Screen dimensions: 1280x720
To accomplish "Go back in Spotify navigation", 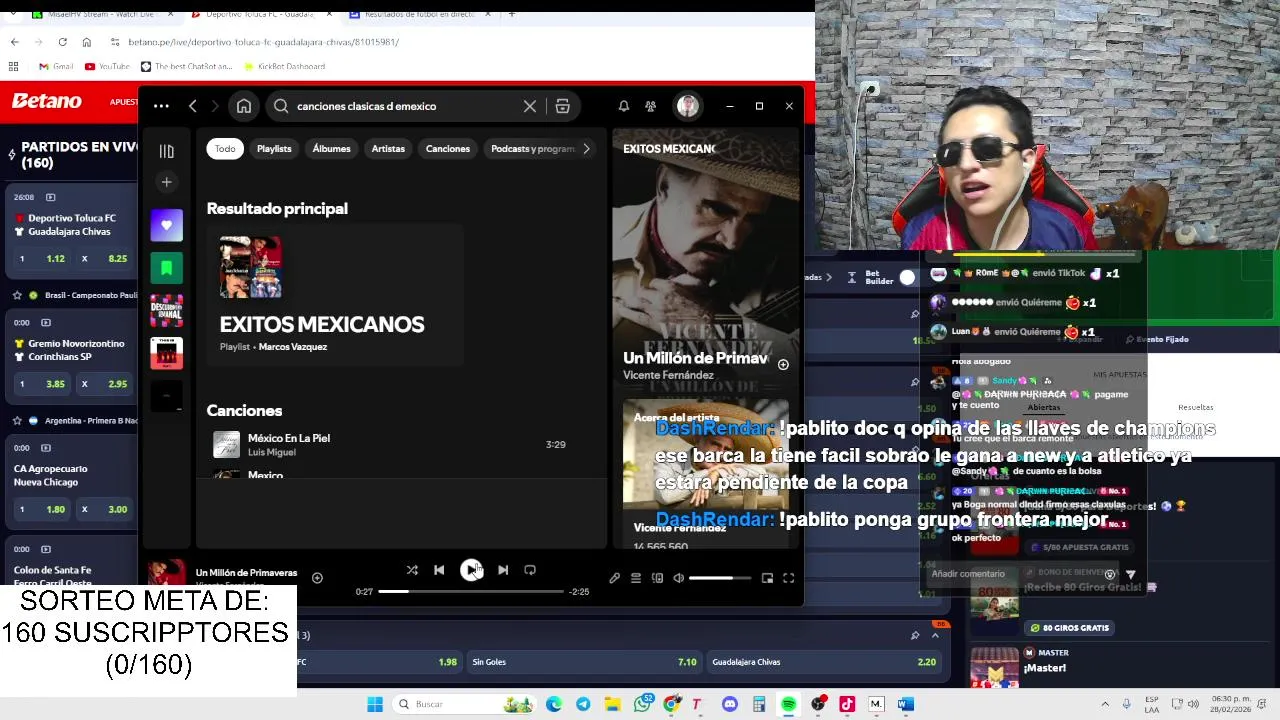I will pos(193,106).
